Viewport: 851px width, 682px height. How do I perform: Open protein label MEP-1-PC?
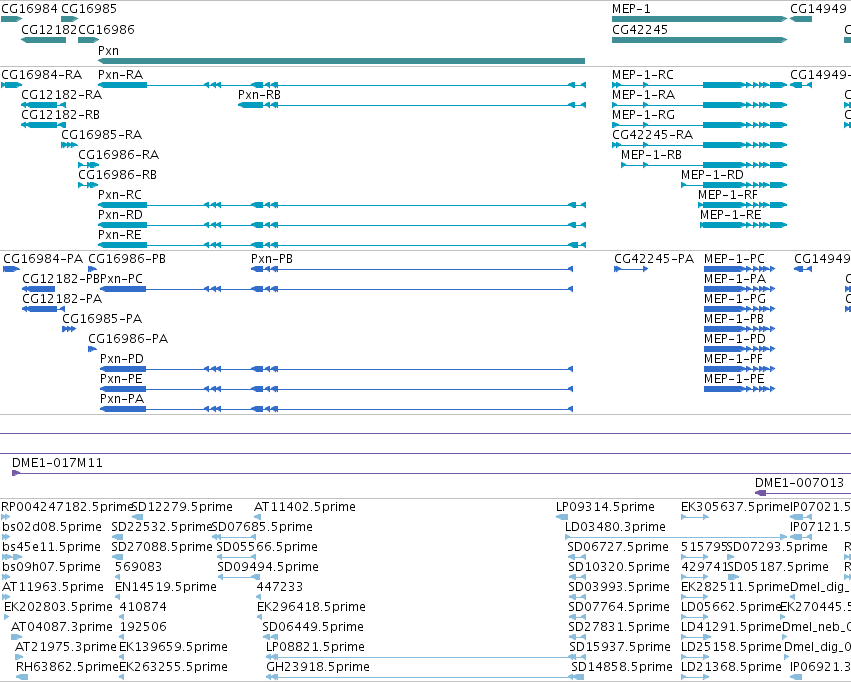734,259
